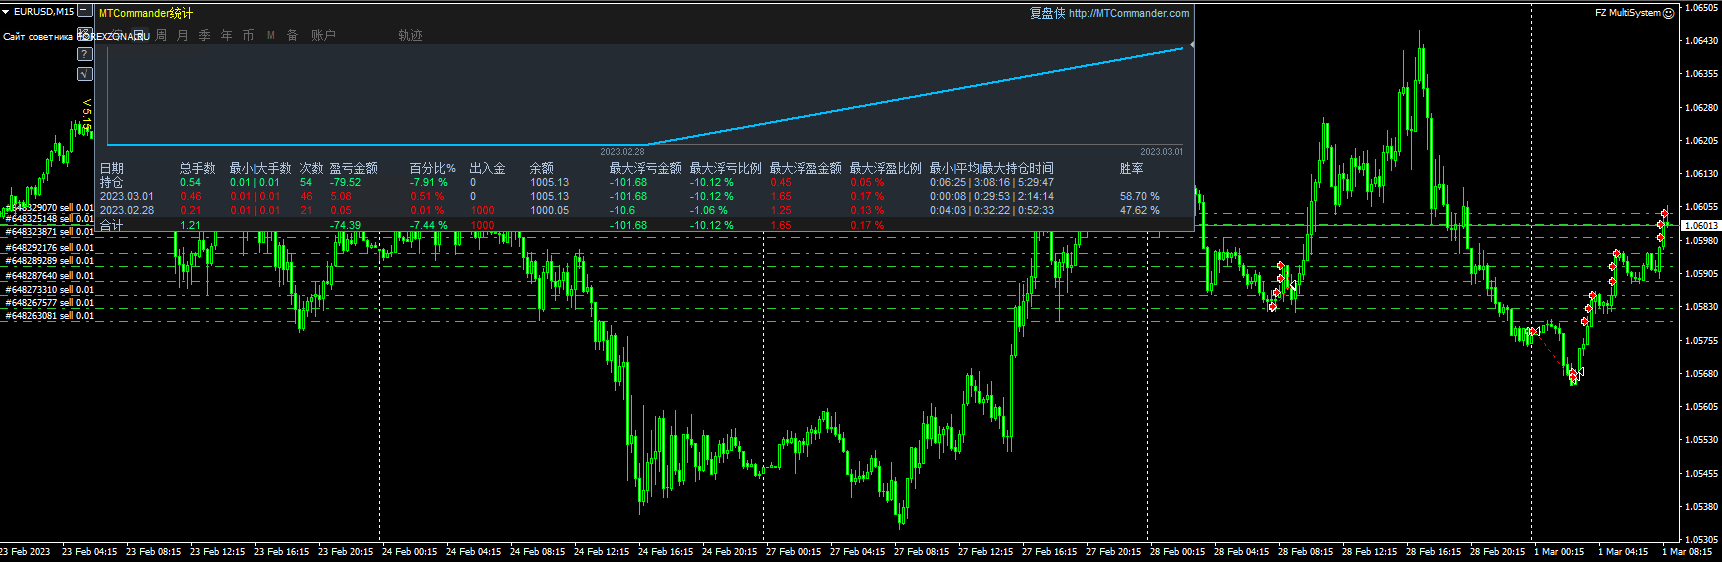Click the 58.70 % win rate value

1140,196
